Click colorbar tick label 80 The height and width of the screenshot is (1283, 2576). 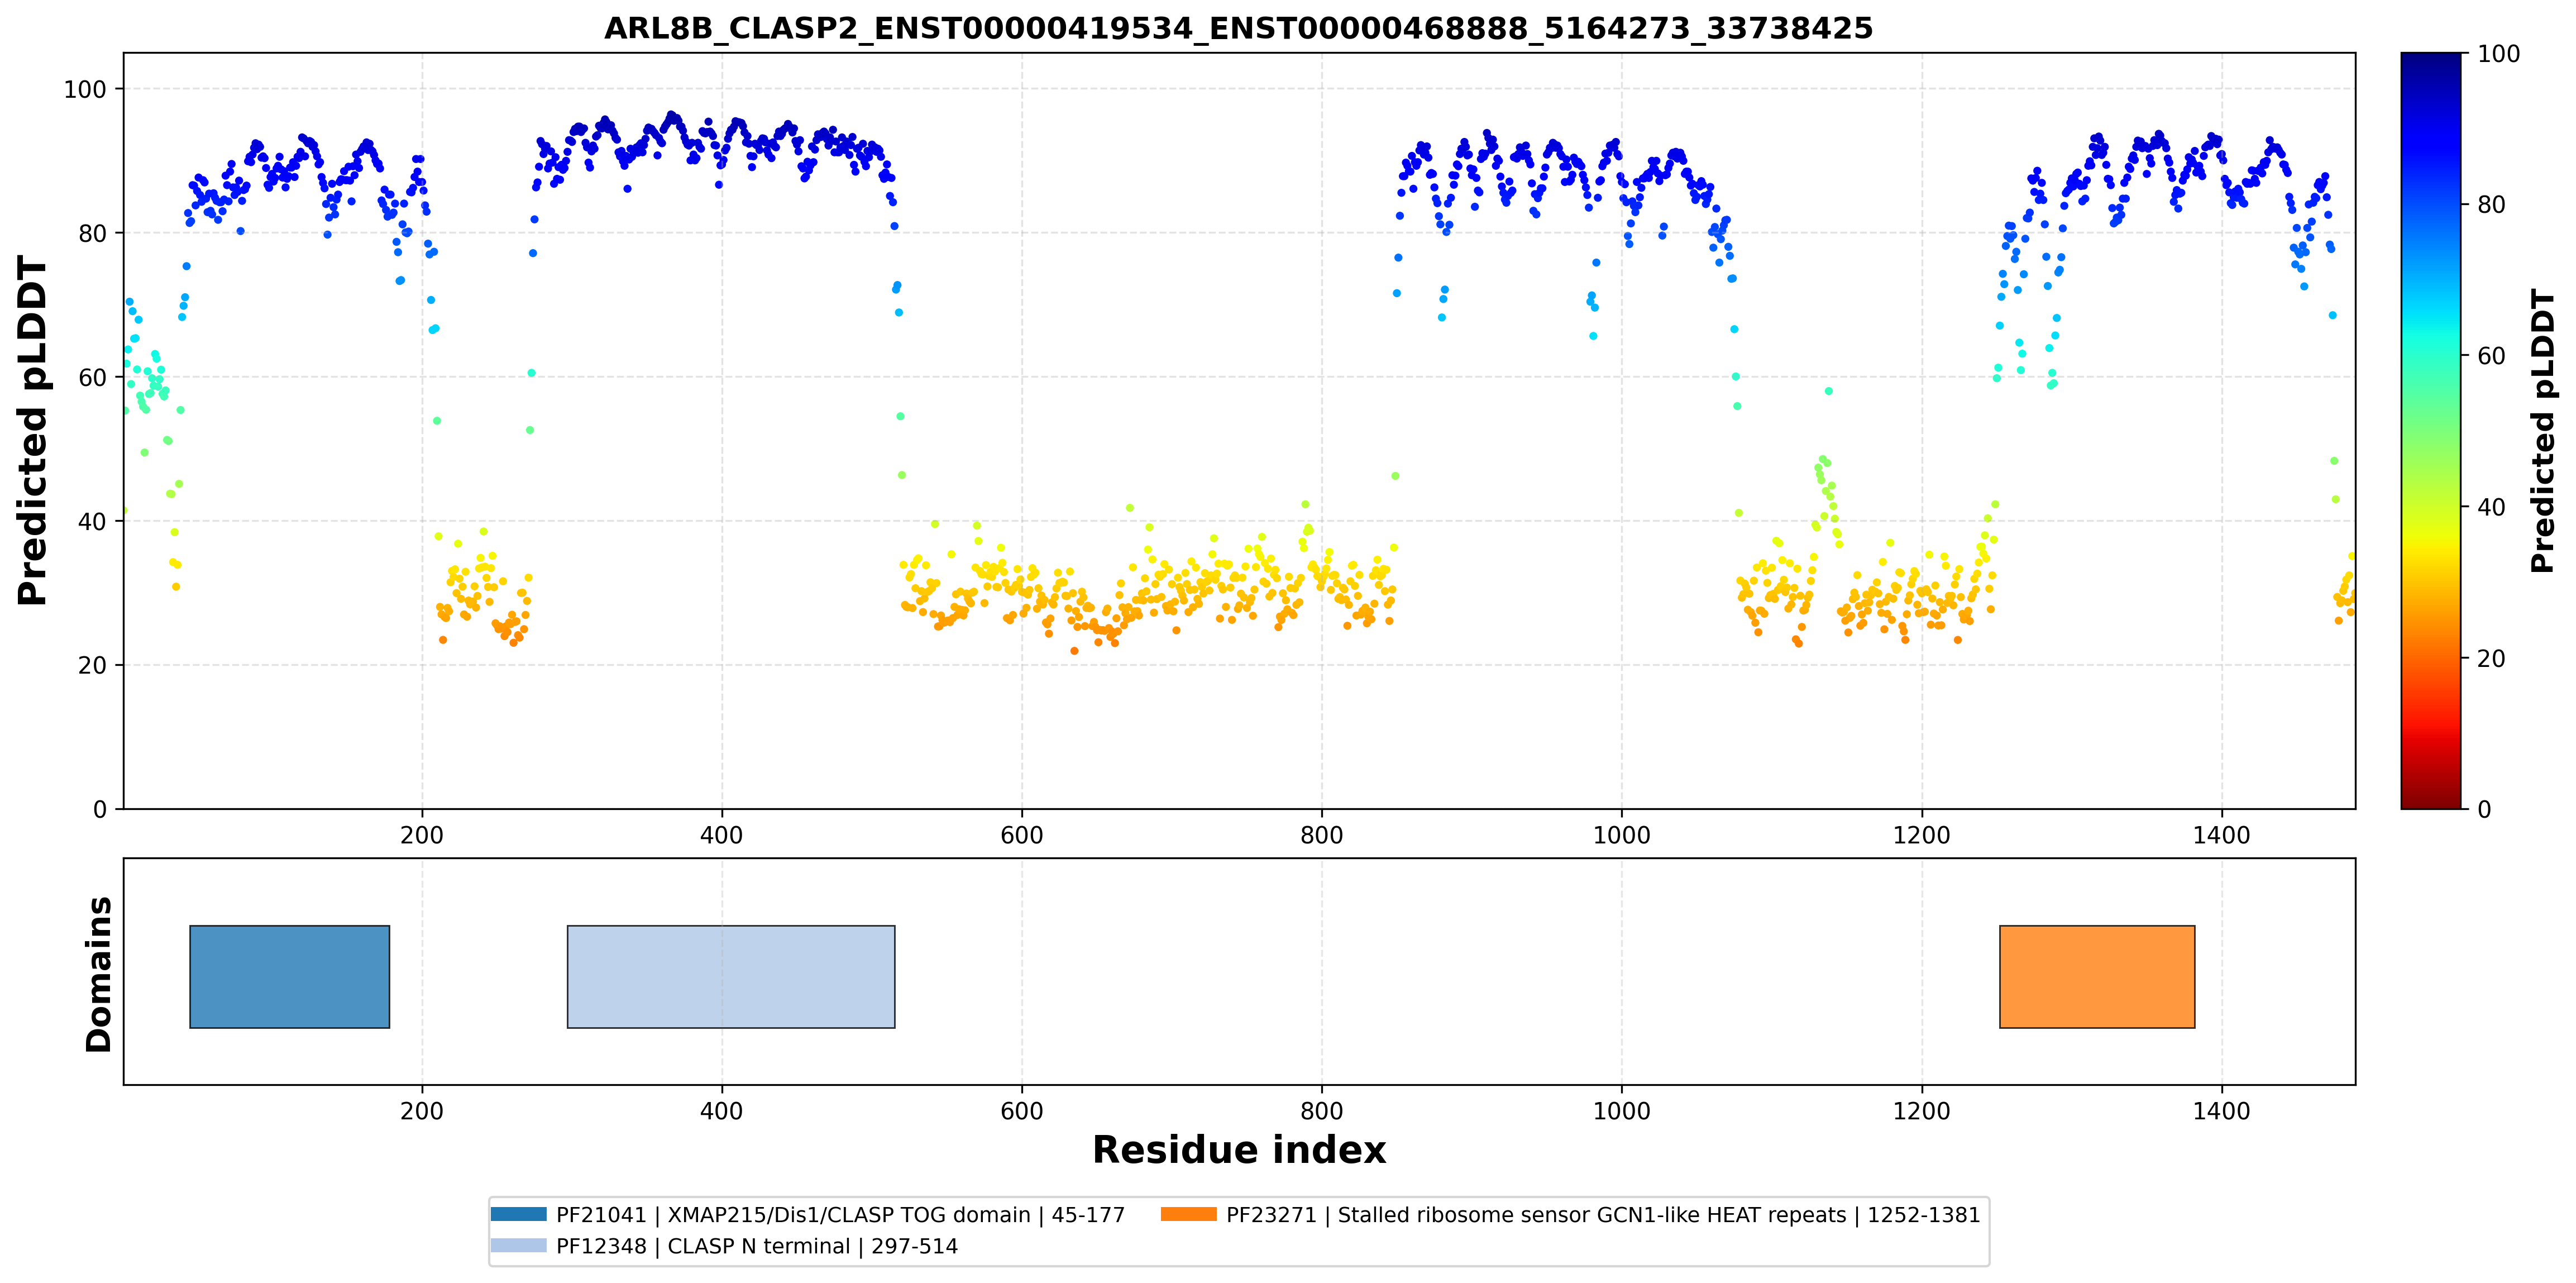(x=2491, y=205)
